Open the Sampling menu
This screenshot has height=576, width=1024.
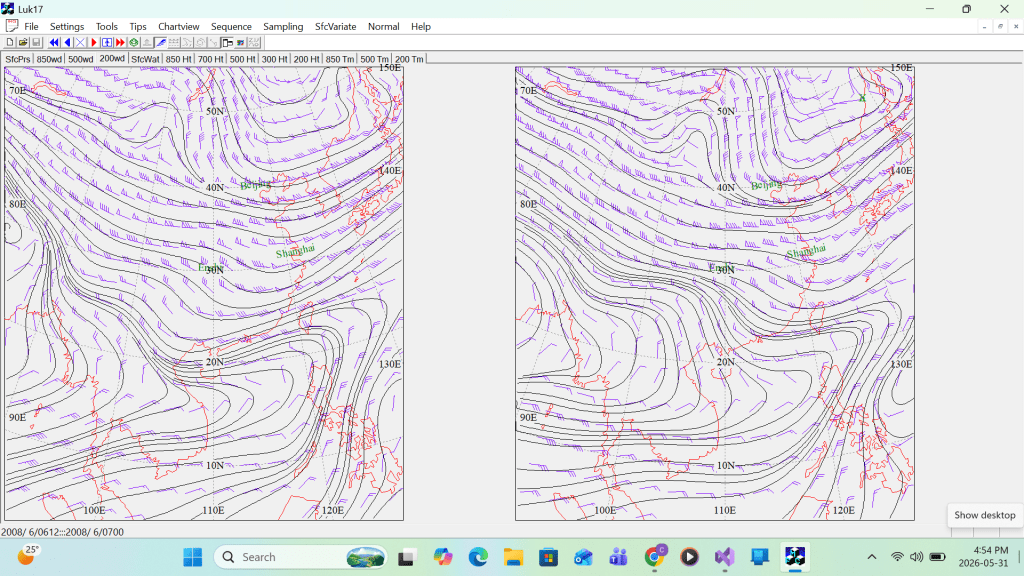(283, 27)
